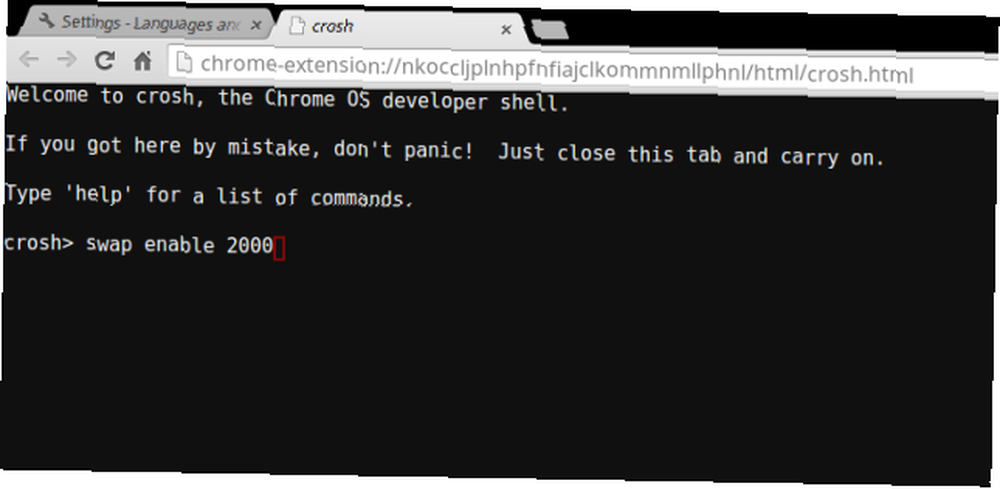Click the wrench icon on Settings tab

[46, 21]
